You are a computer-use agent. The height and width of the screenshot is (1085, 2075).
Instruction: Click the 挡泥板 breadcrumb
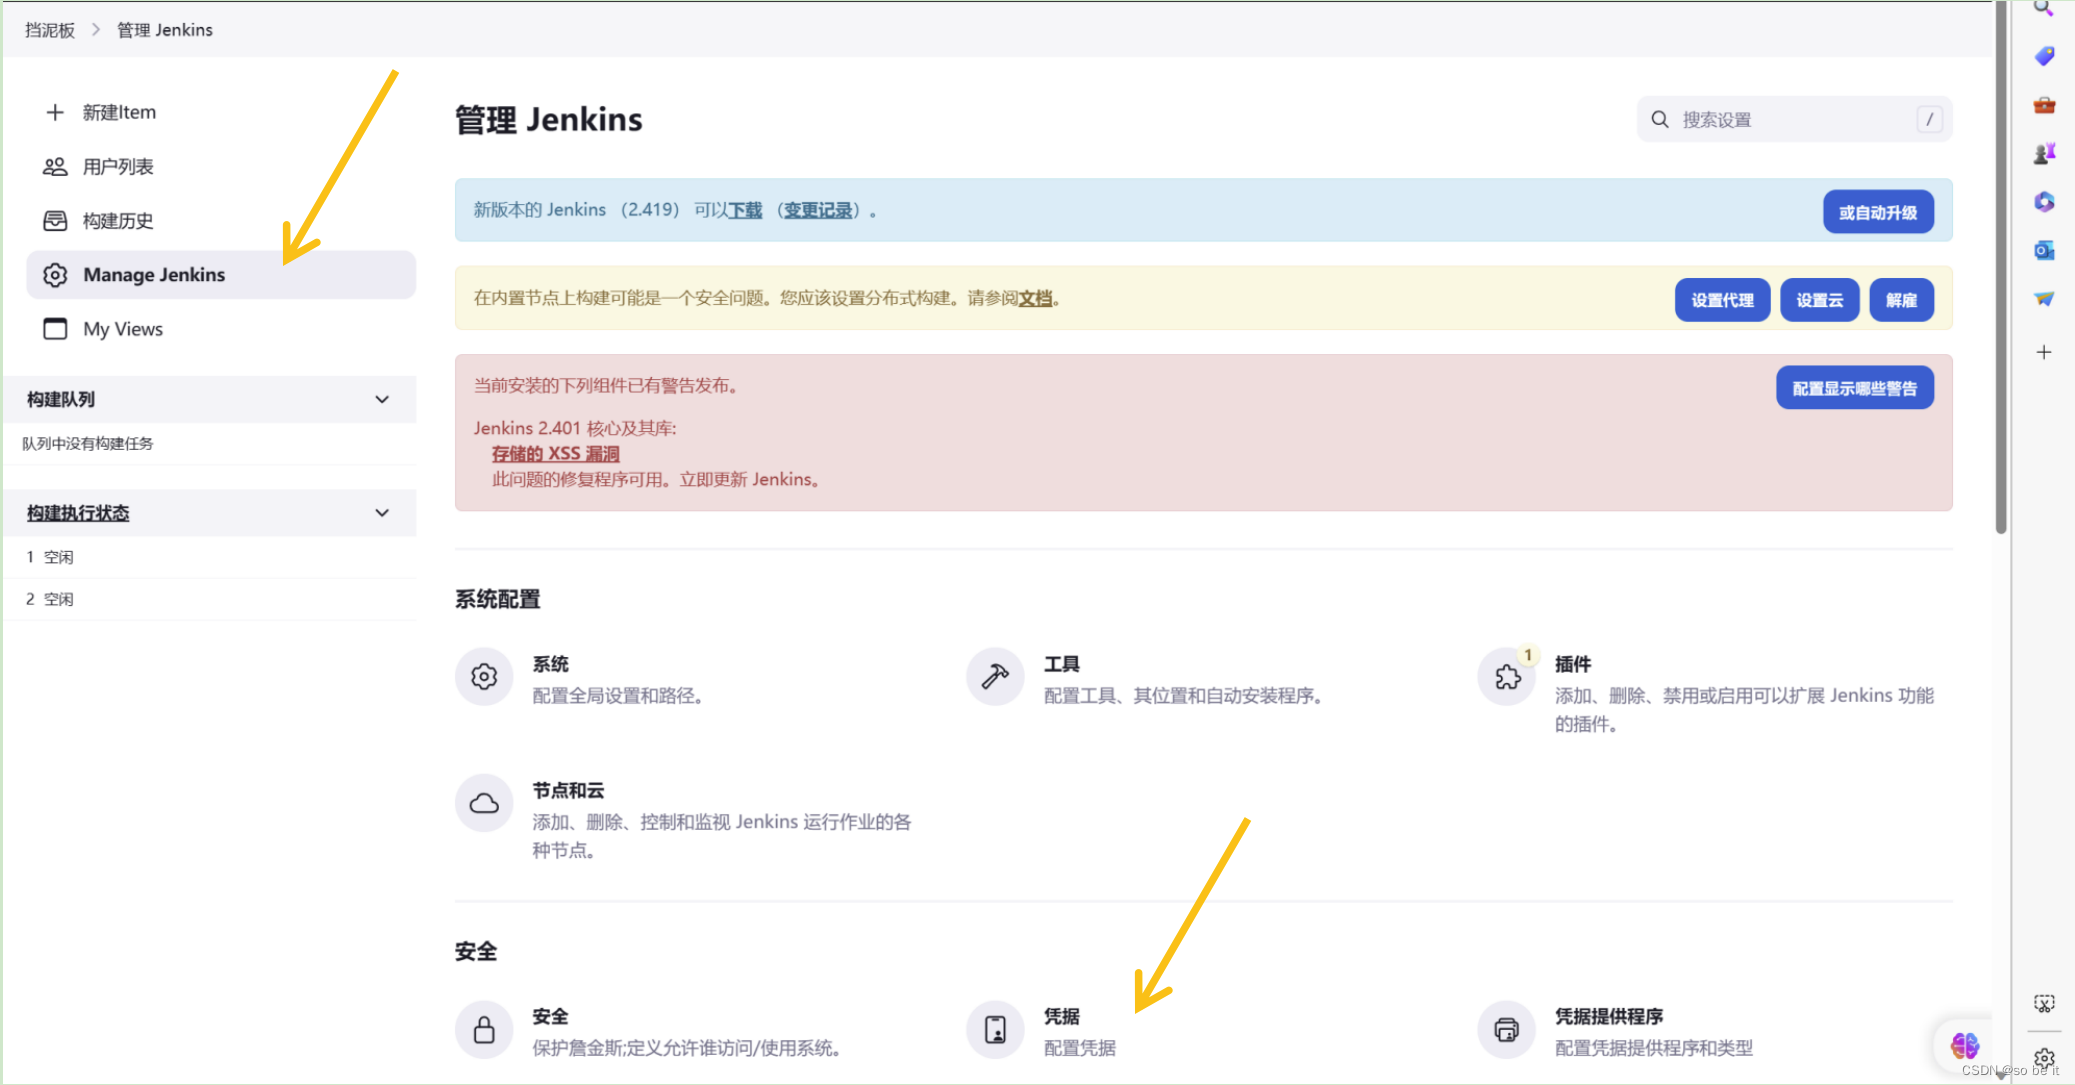coord(50,30)
